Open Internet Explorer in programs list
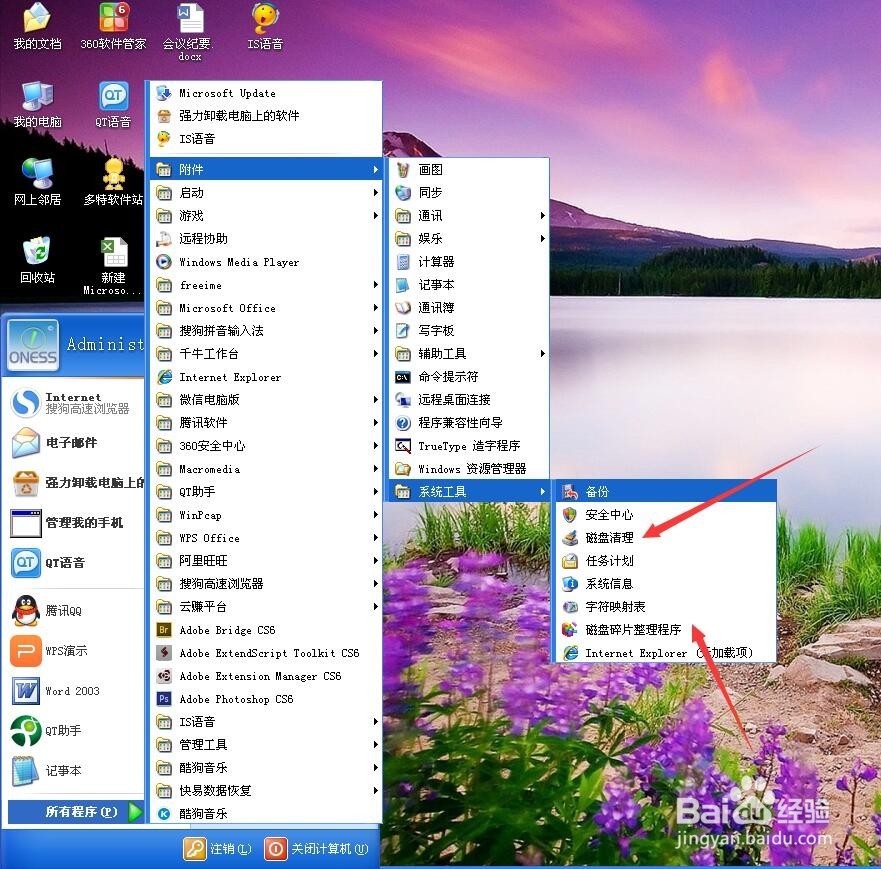Viewport: 881px width, 869px height. click(266, 377)
